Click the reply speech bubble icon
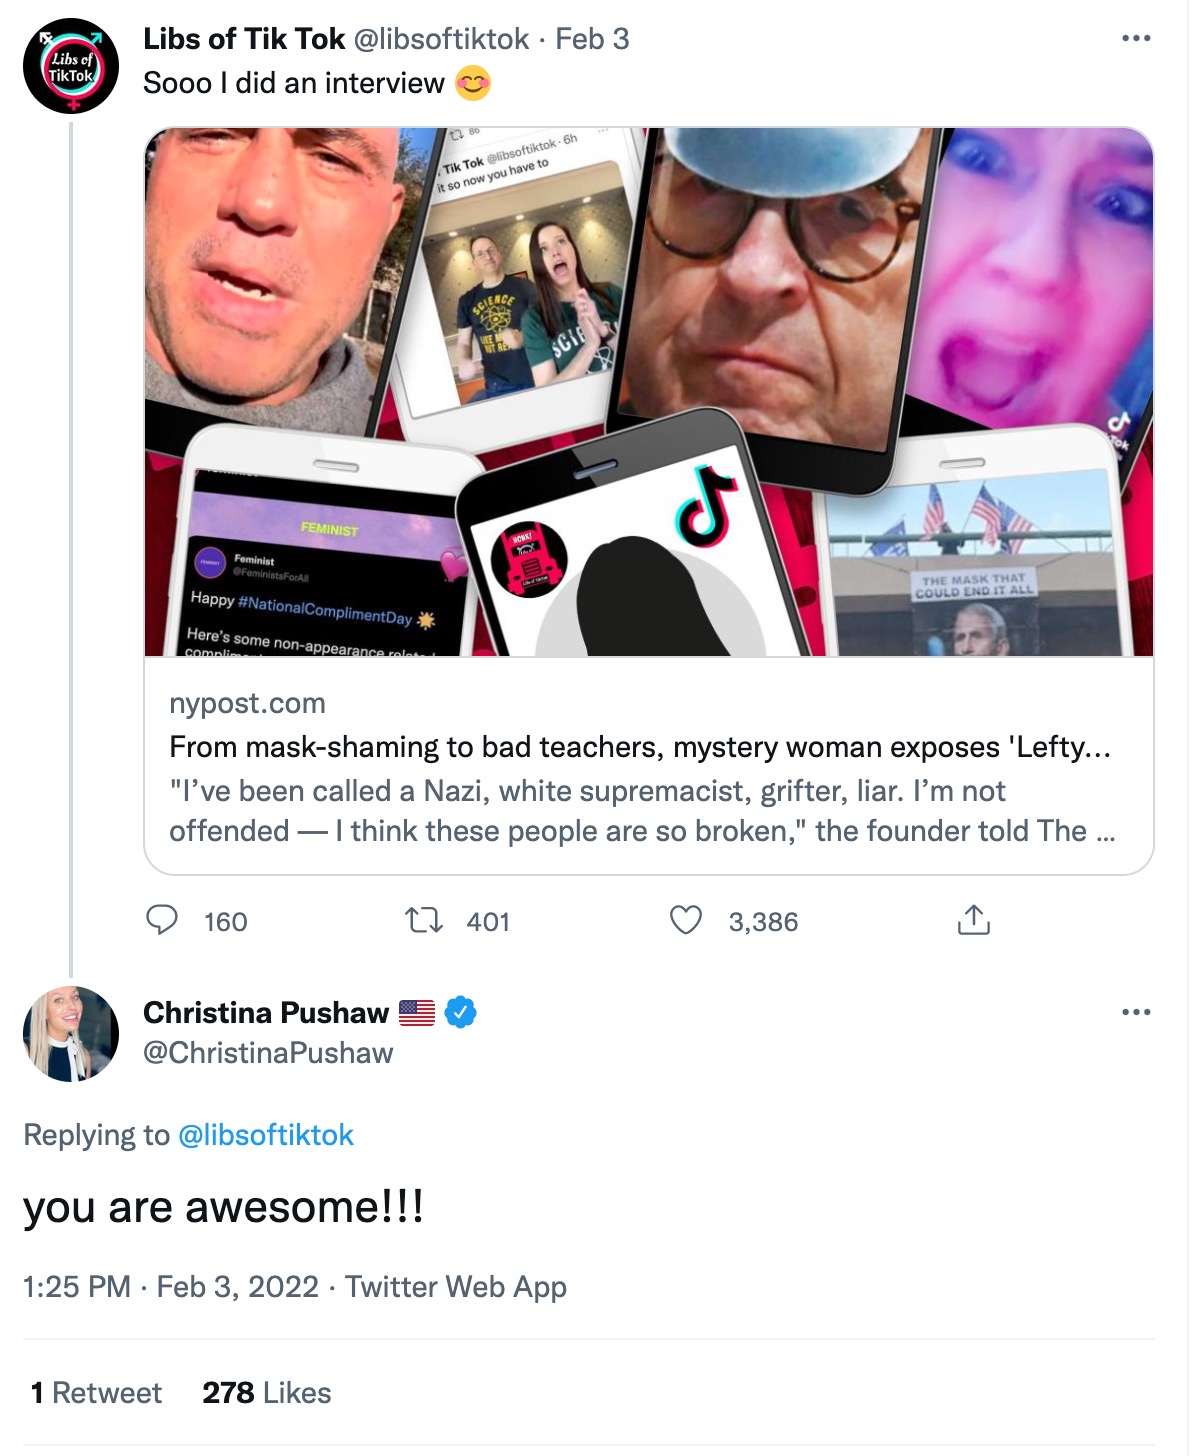Viewport: 1202px width, 1456px height. [162, 920]
